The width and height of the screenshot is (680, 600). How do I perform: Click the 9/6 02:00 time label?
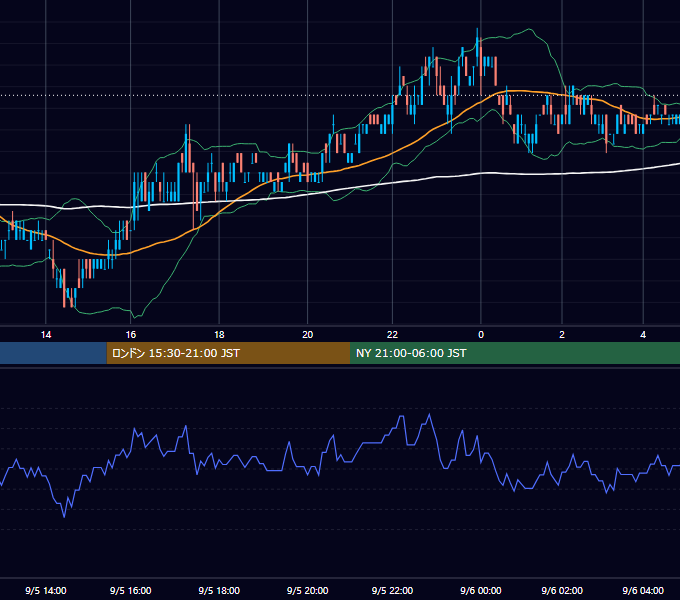coord(562,590)
